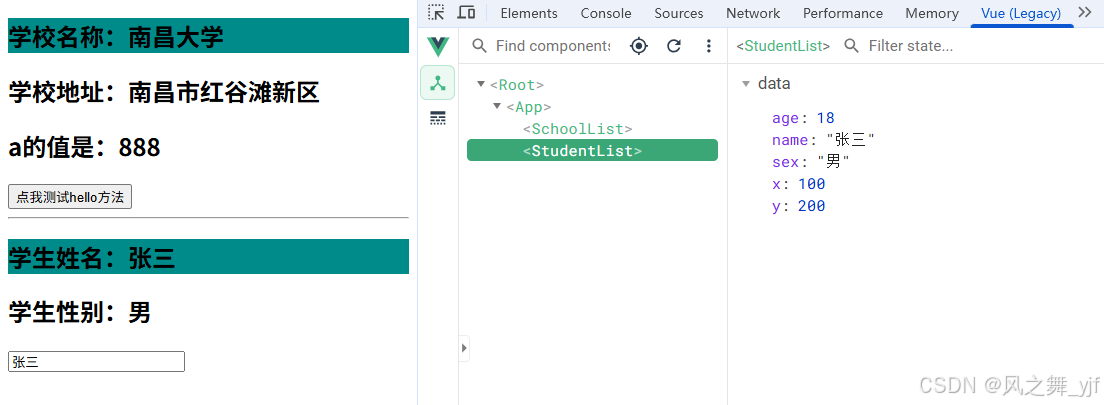Click the x: 100 data entry
This screenshot has width=1104, height=405.
(x=798, y=184)
